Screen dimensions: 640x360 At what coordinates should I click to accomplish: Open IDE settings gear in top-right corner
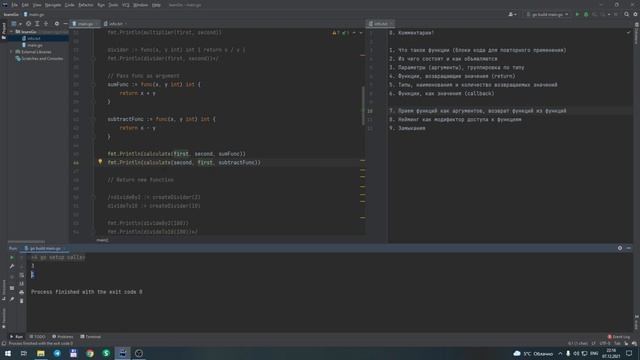[636, 14]
